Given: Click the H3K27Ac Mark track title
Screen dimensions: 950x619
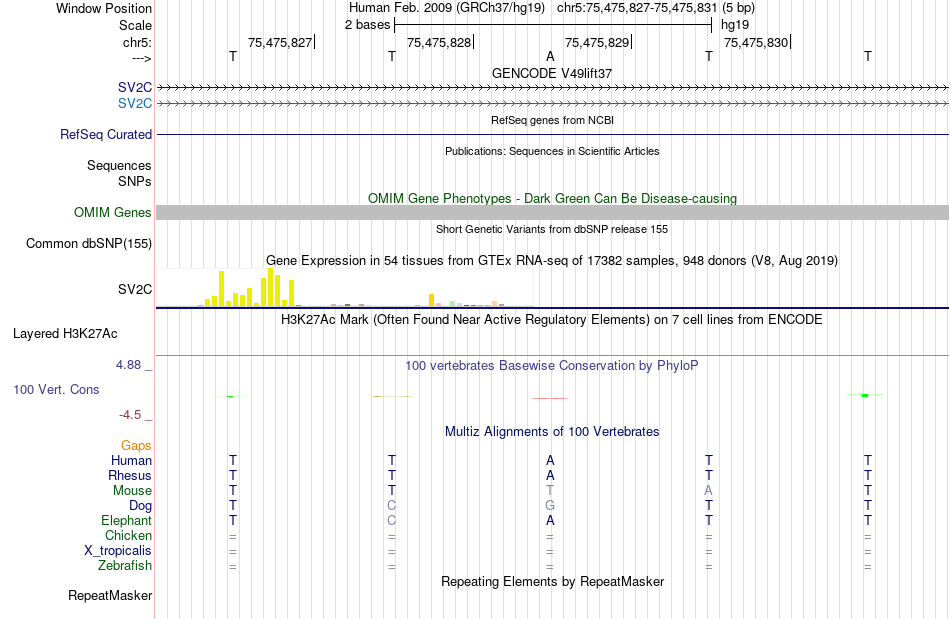Looking at the screenshot, I should 552,320.
